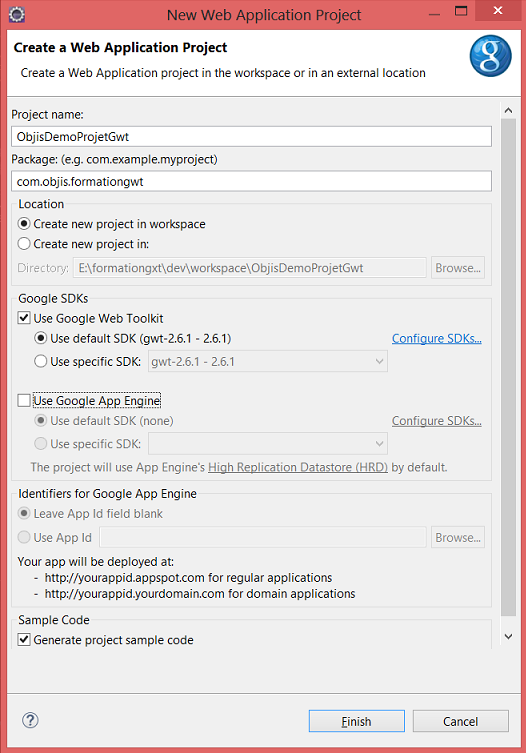Click the vertical scrollbar thumb
Screen dimensions: 527x754
(x=508, y=367)
